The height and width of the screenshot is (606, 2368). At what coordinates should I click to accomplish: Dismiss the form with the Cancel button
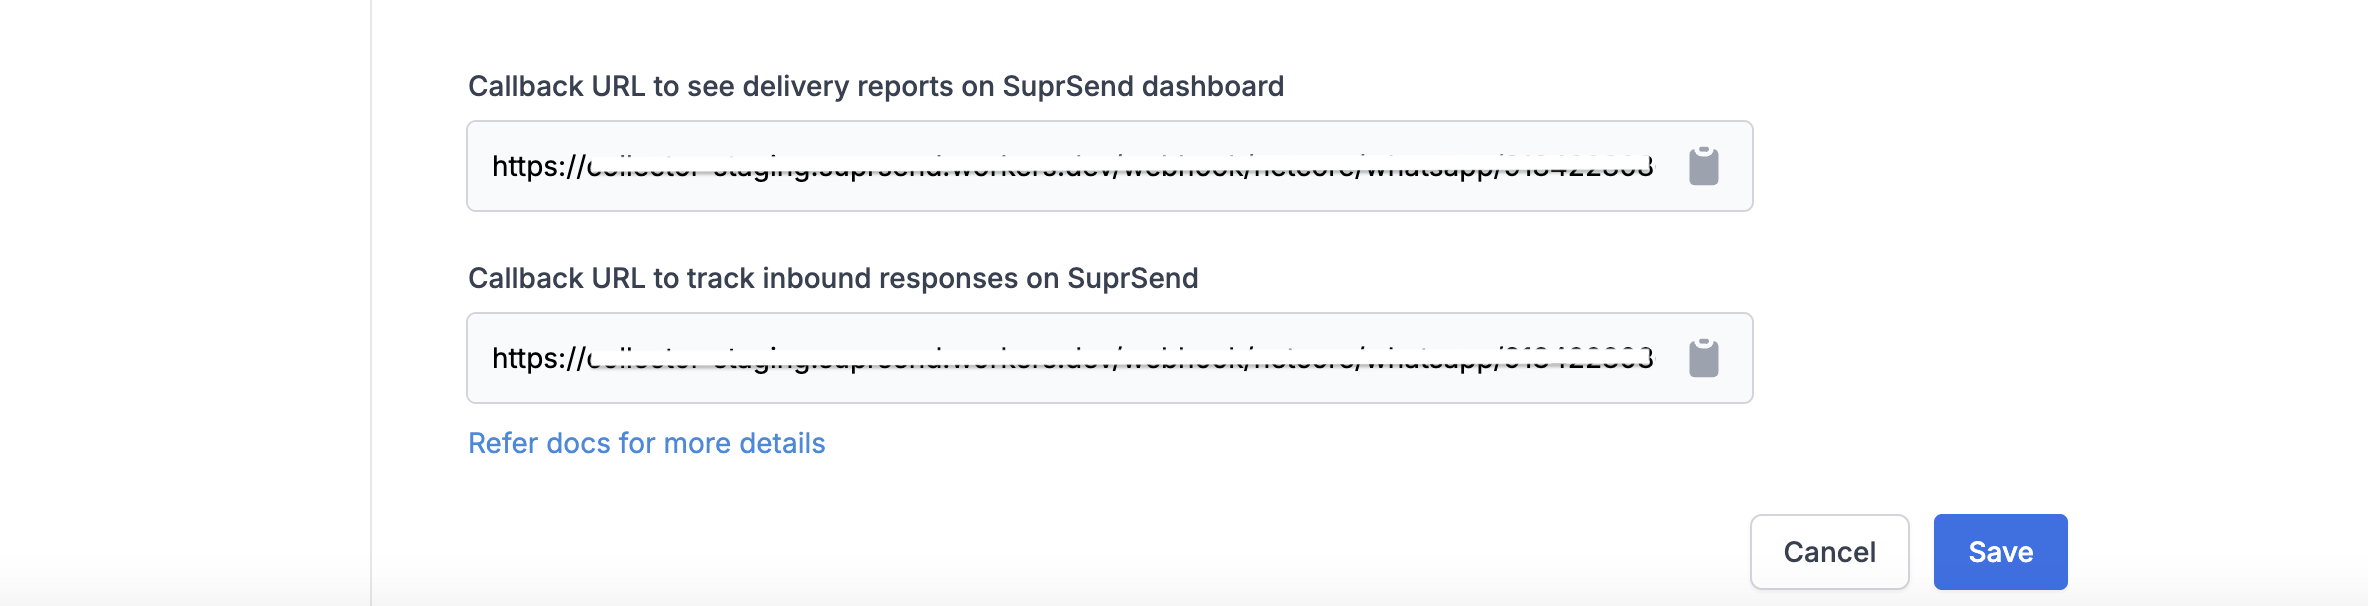point(1830,552)
